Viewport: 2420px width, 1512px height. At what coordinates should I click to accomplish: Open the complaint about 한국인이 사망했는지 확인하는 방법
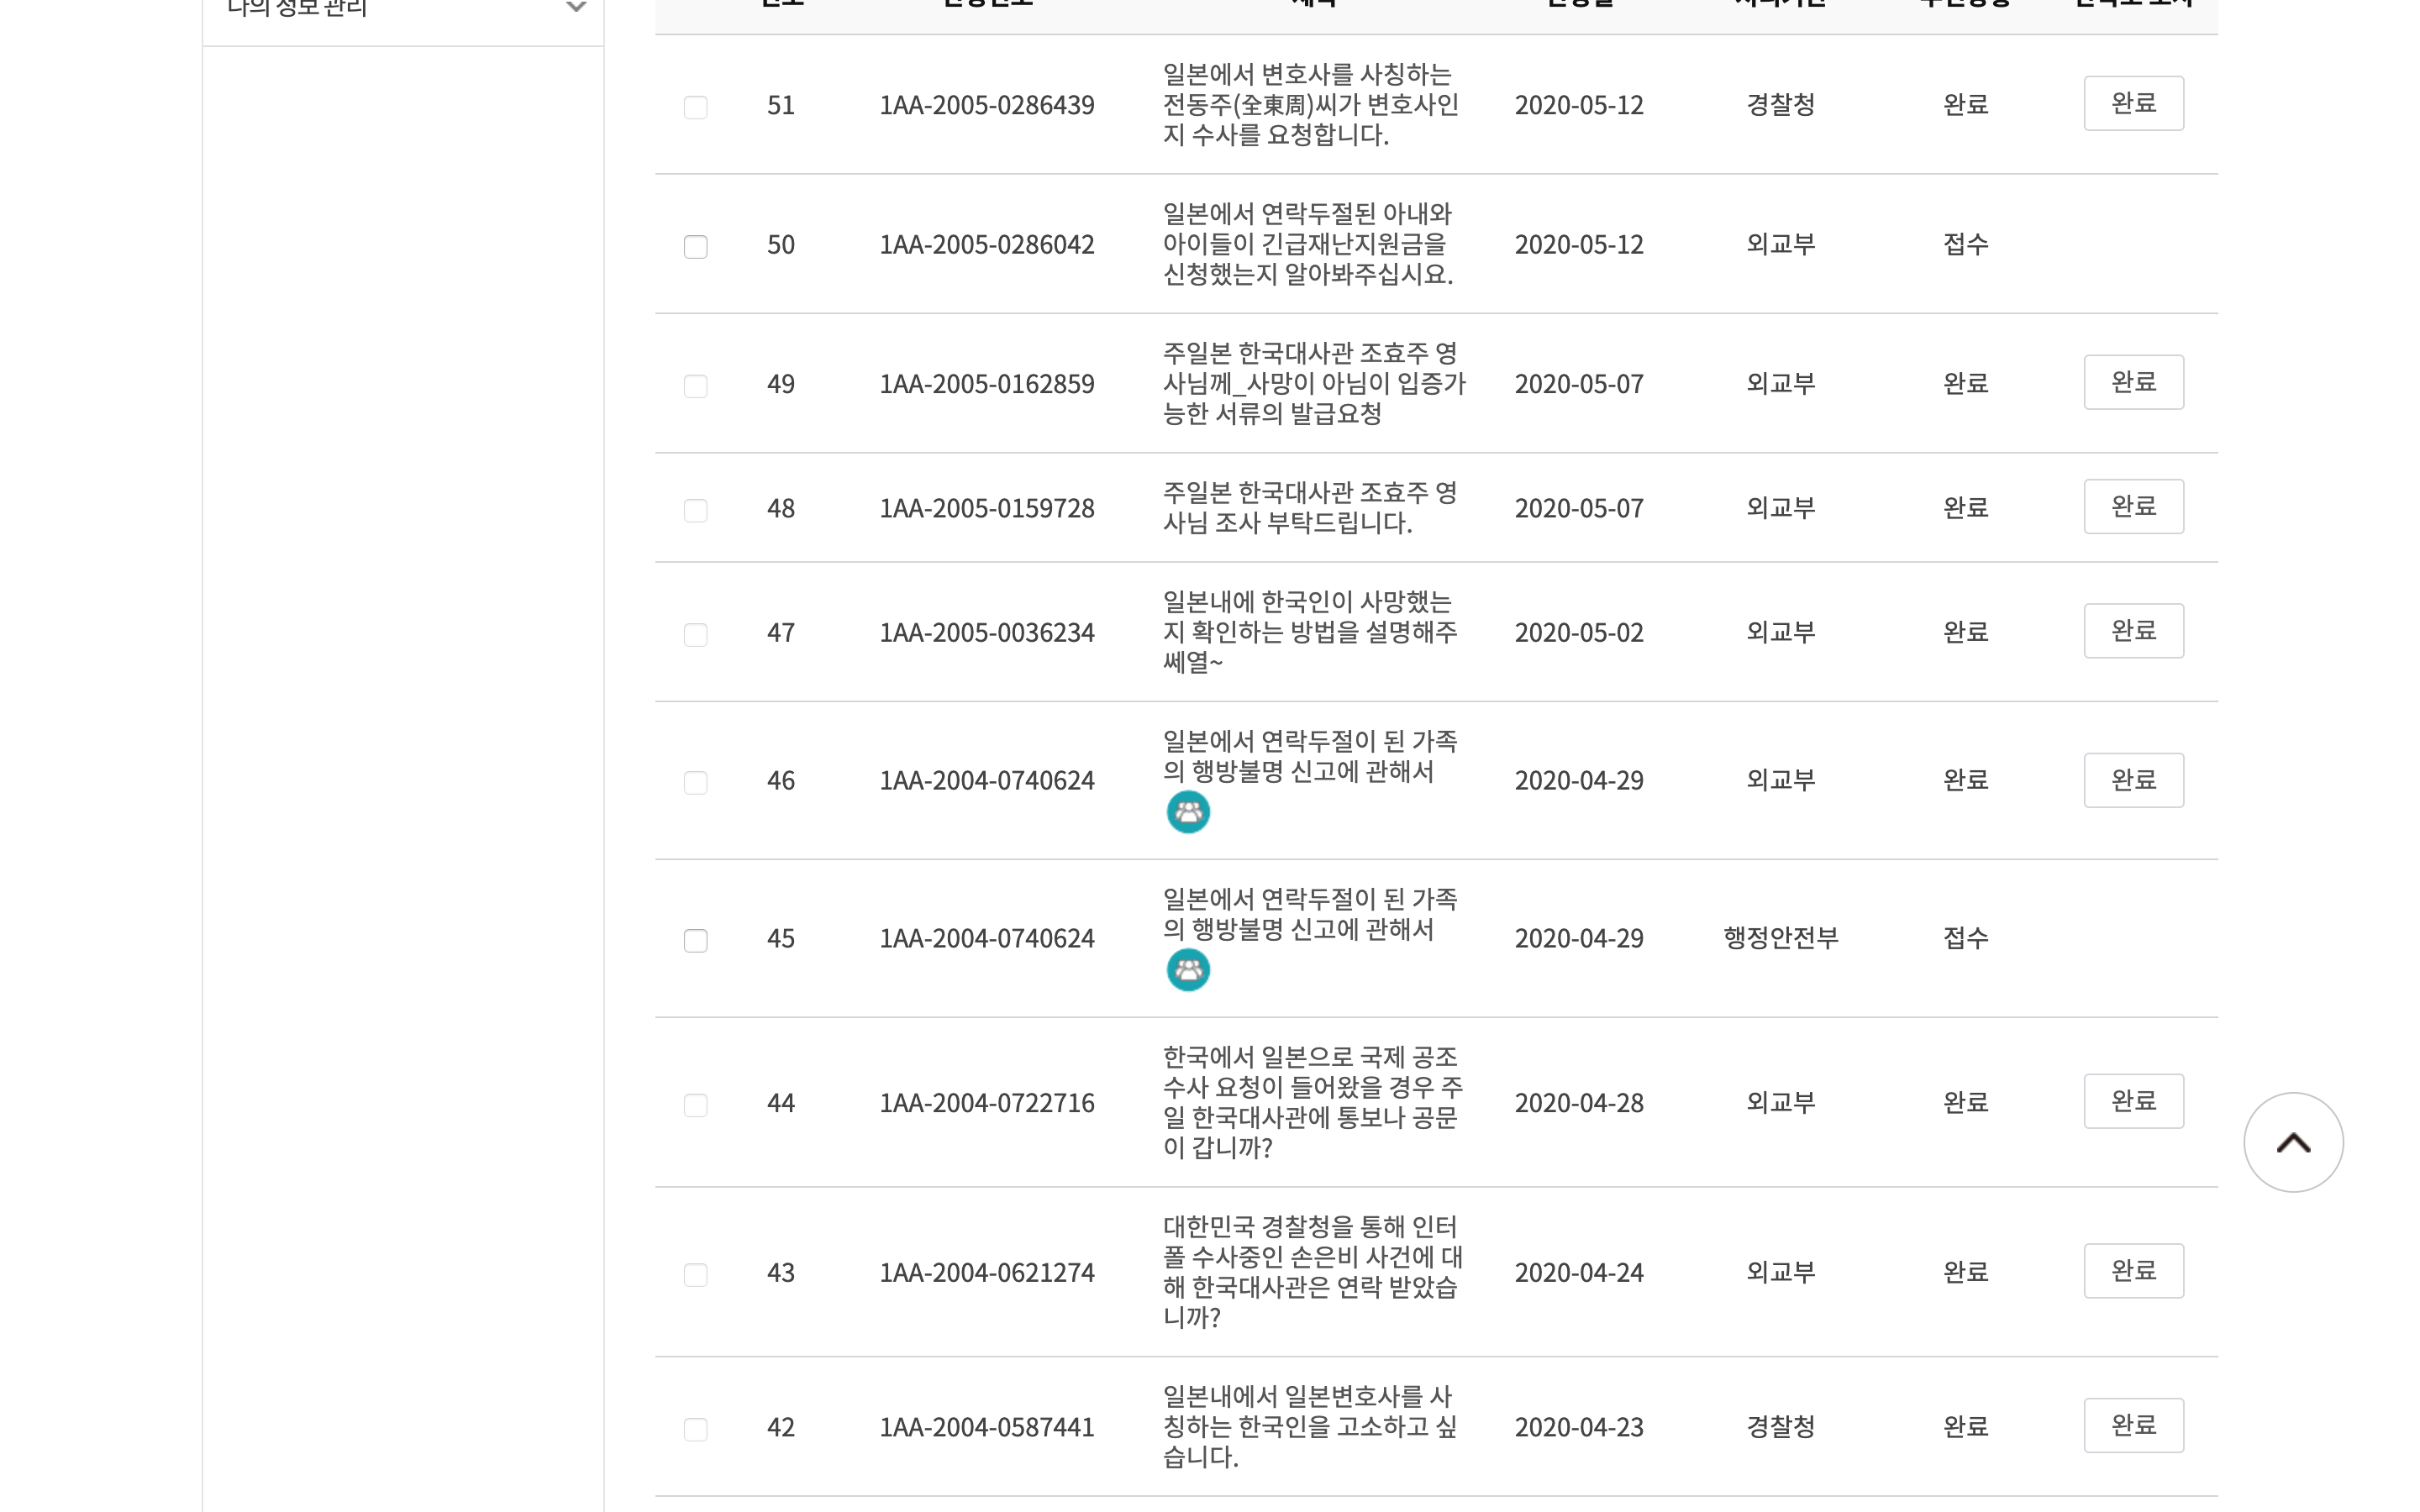pos(1310,632)
